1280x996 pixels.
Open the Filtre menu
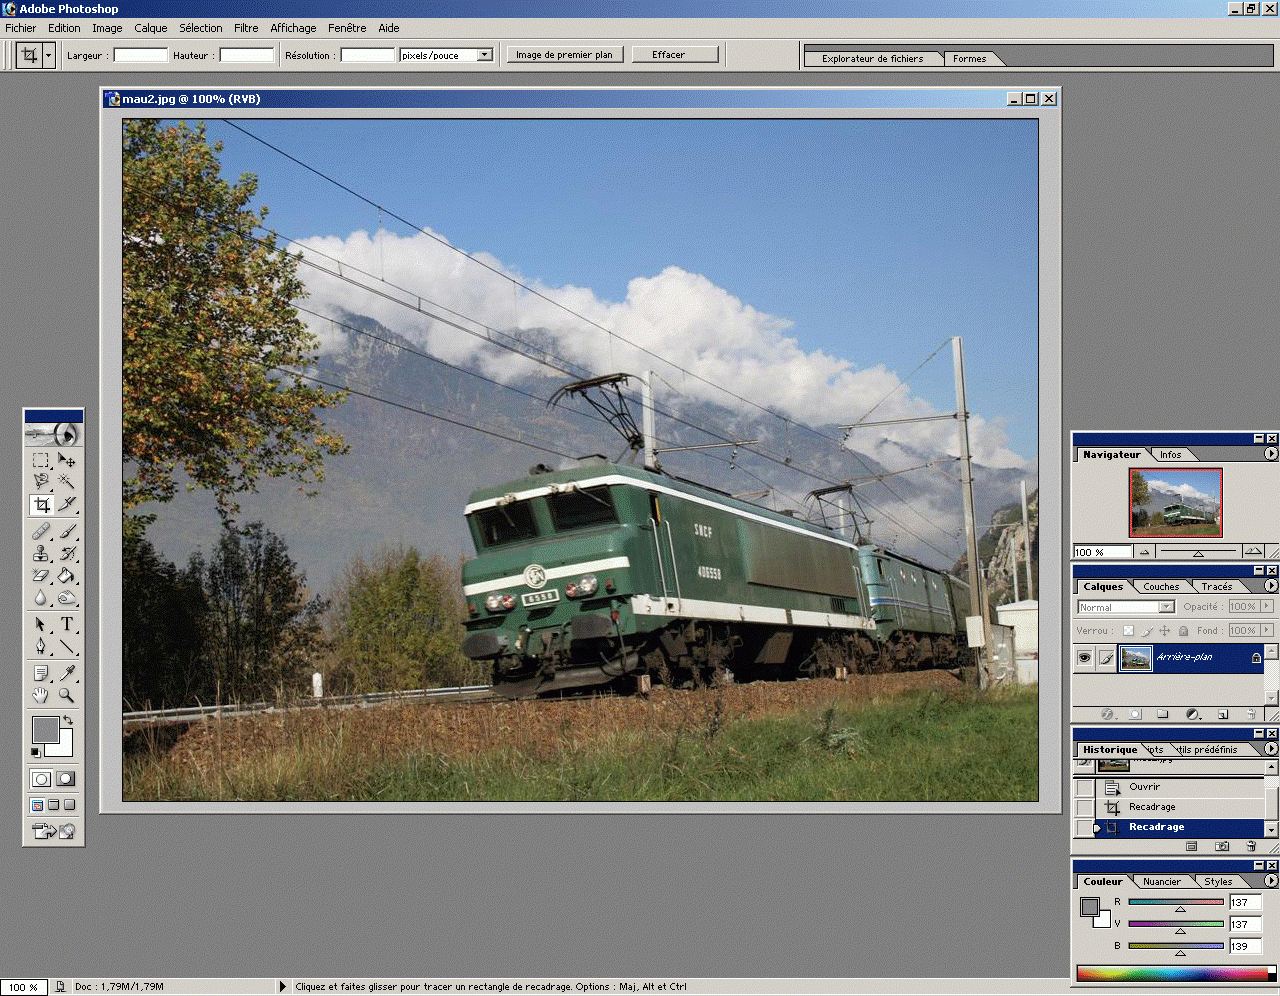click(246, 28)
